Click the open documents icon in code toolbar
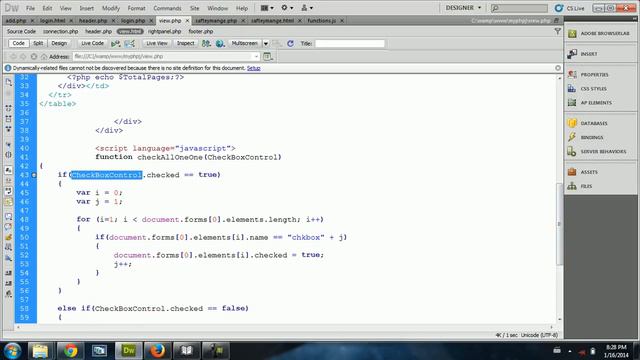The image size is (640, 360). [9, 82]
